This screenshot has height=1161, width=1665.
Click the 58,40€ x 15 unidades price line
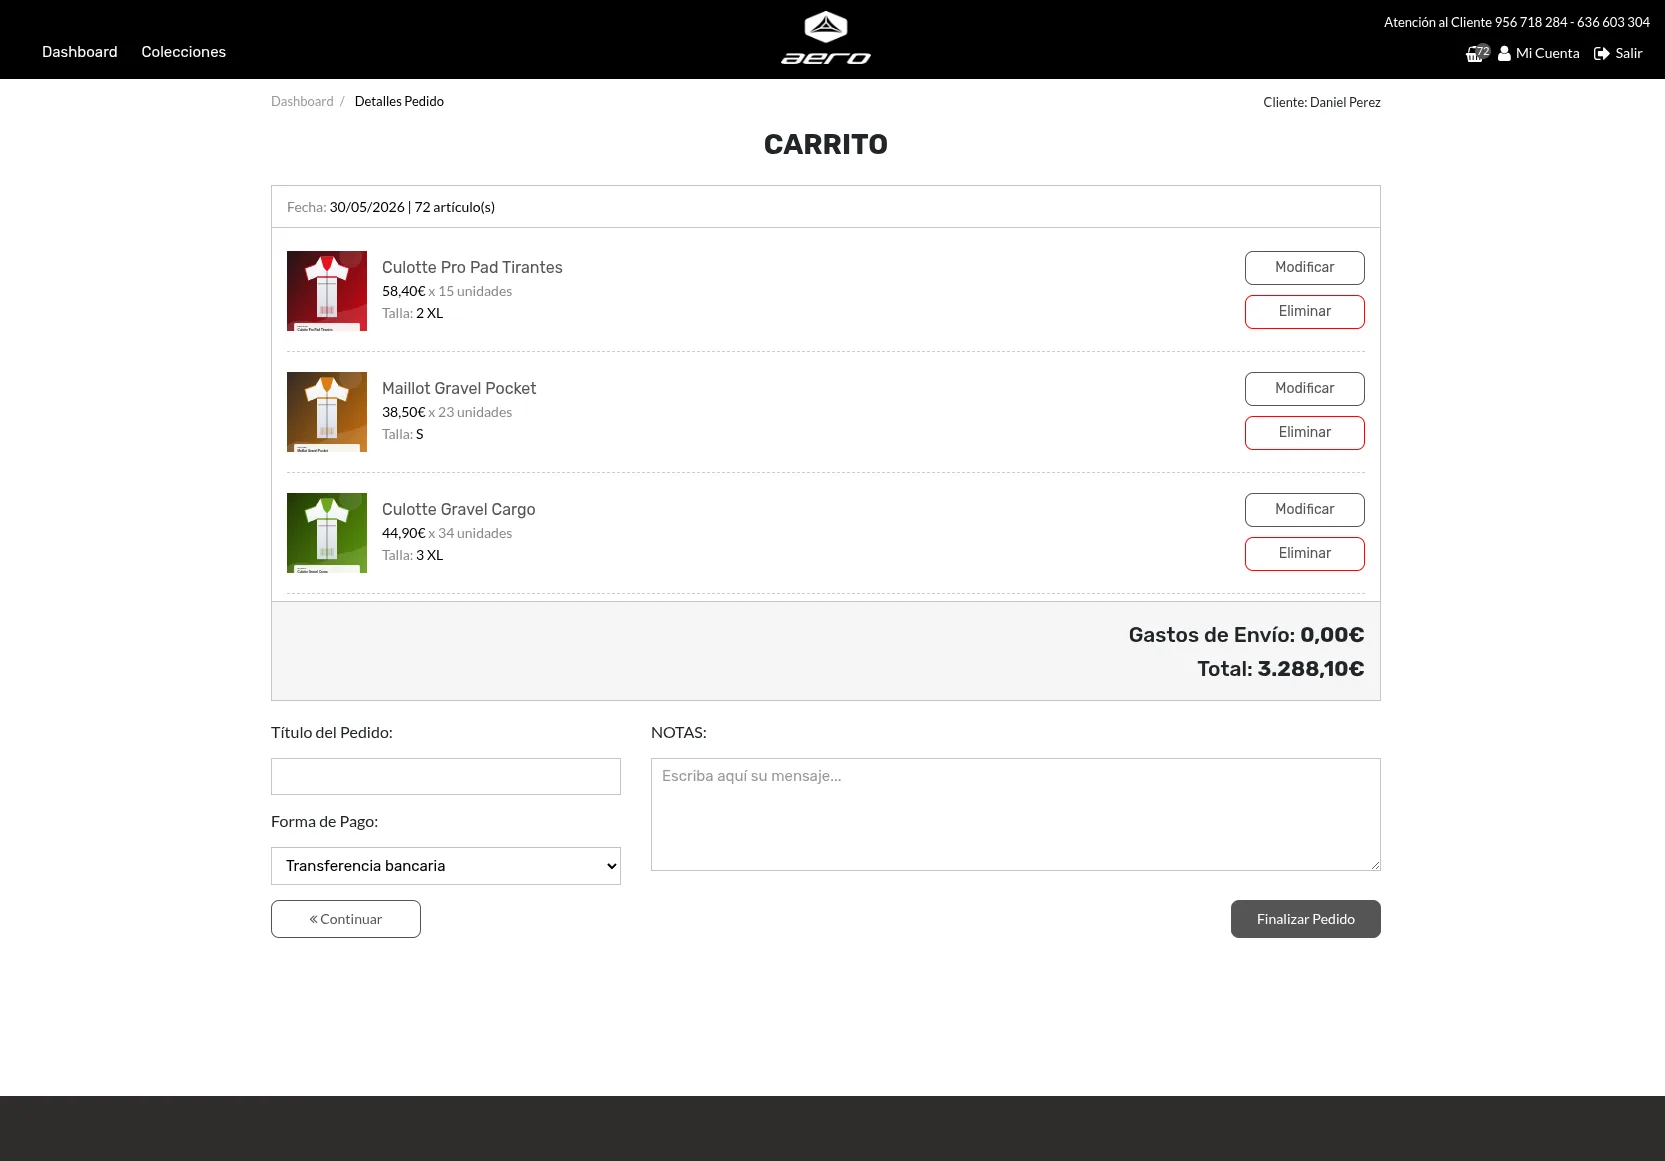[447, 292]
